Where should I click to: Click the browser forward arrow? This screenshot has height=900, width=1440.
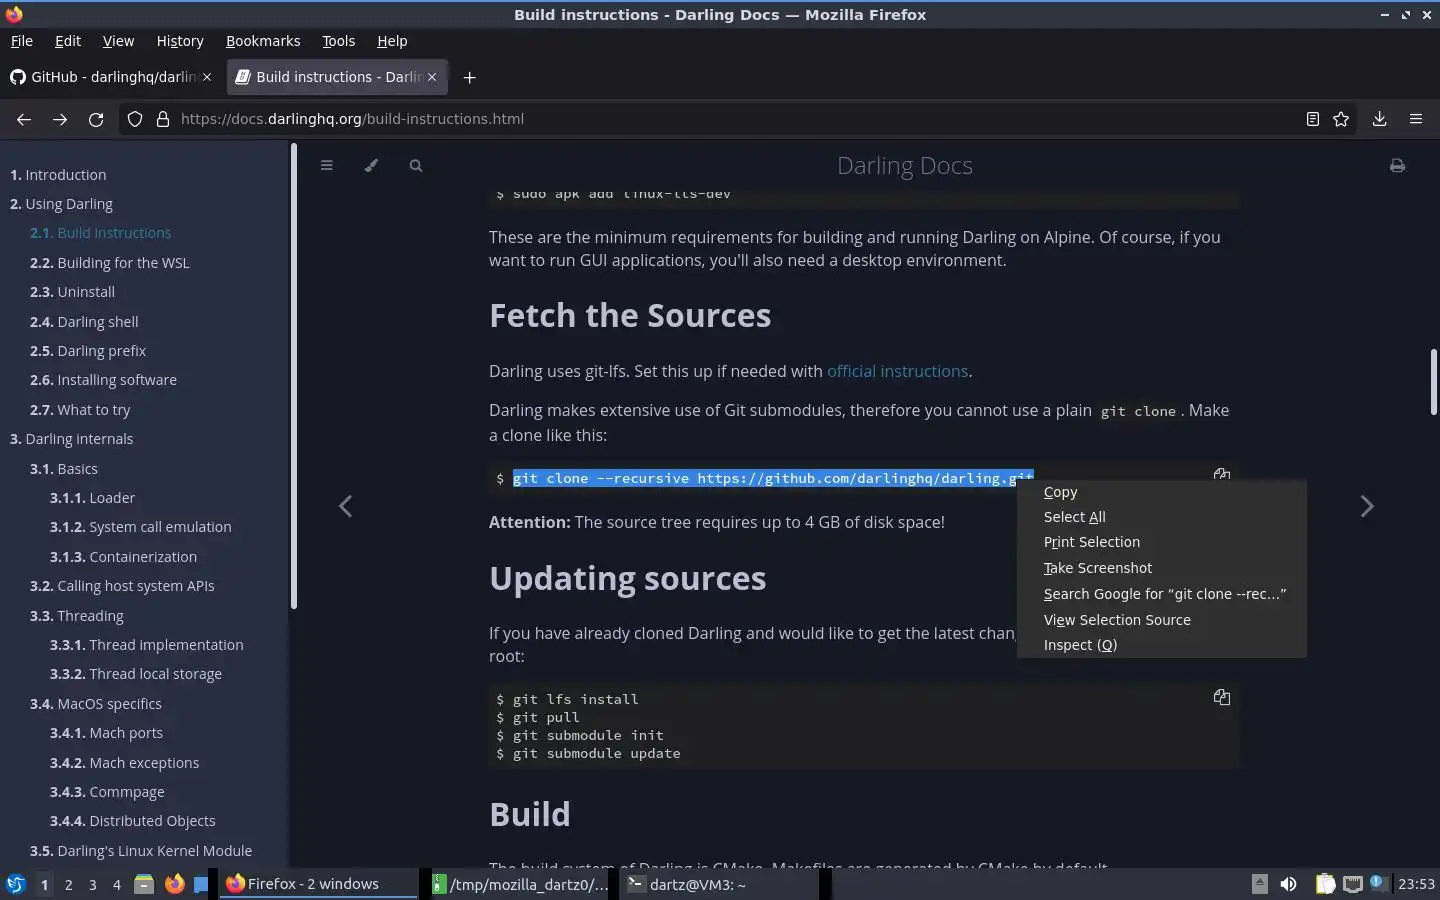(x=60, y=119)
